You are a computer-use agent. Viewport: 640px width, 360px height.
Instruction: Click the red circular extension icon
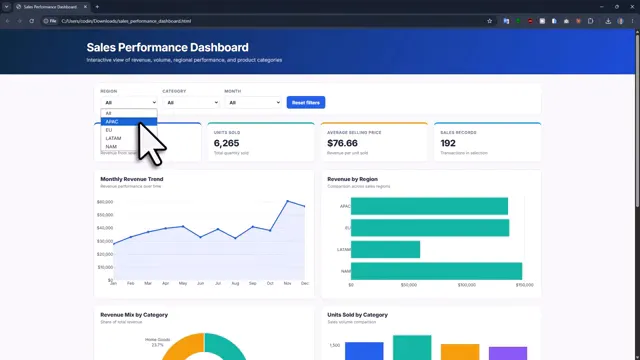530,21
